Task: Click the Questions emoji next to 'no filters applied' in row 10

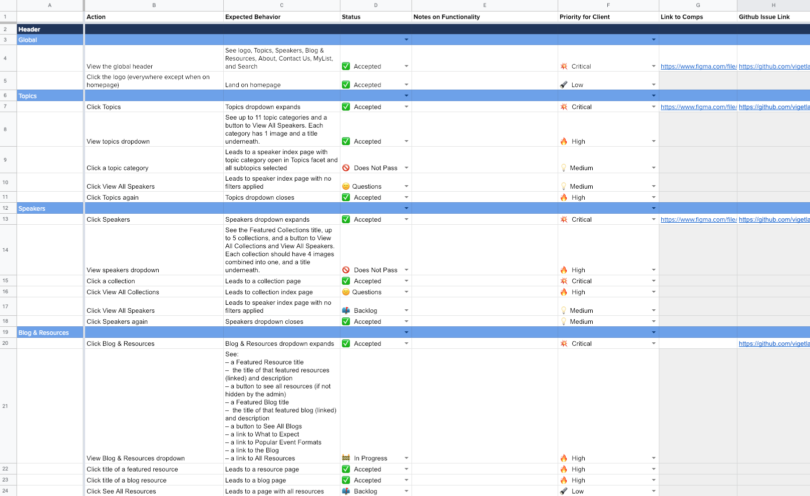Action: click(x=346, y=187)
